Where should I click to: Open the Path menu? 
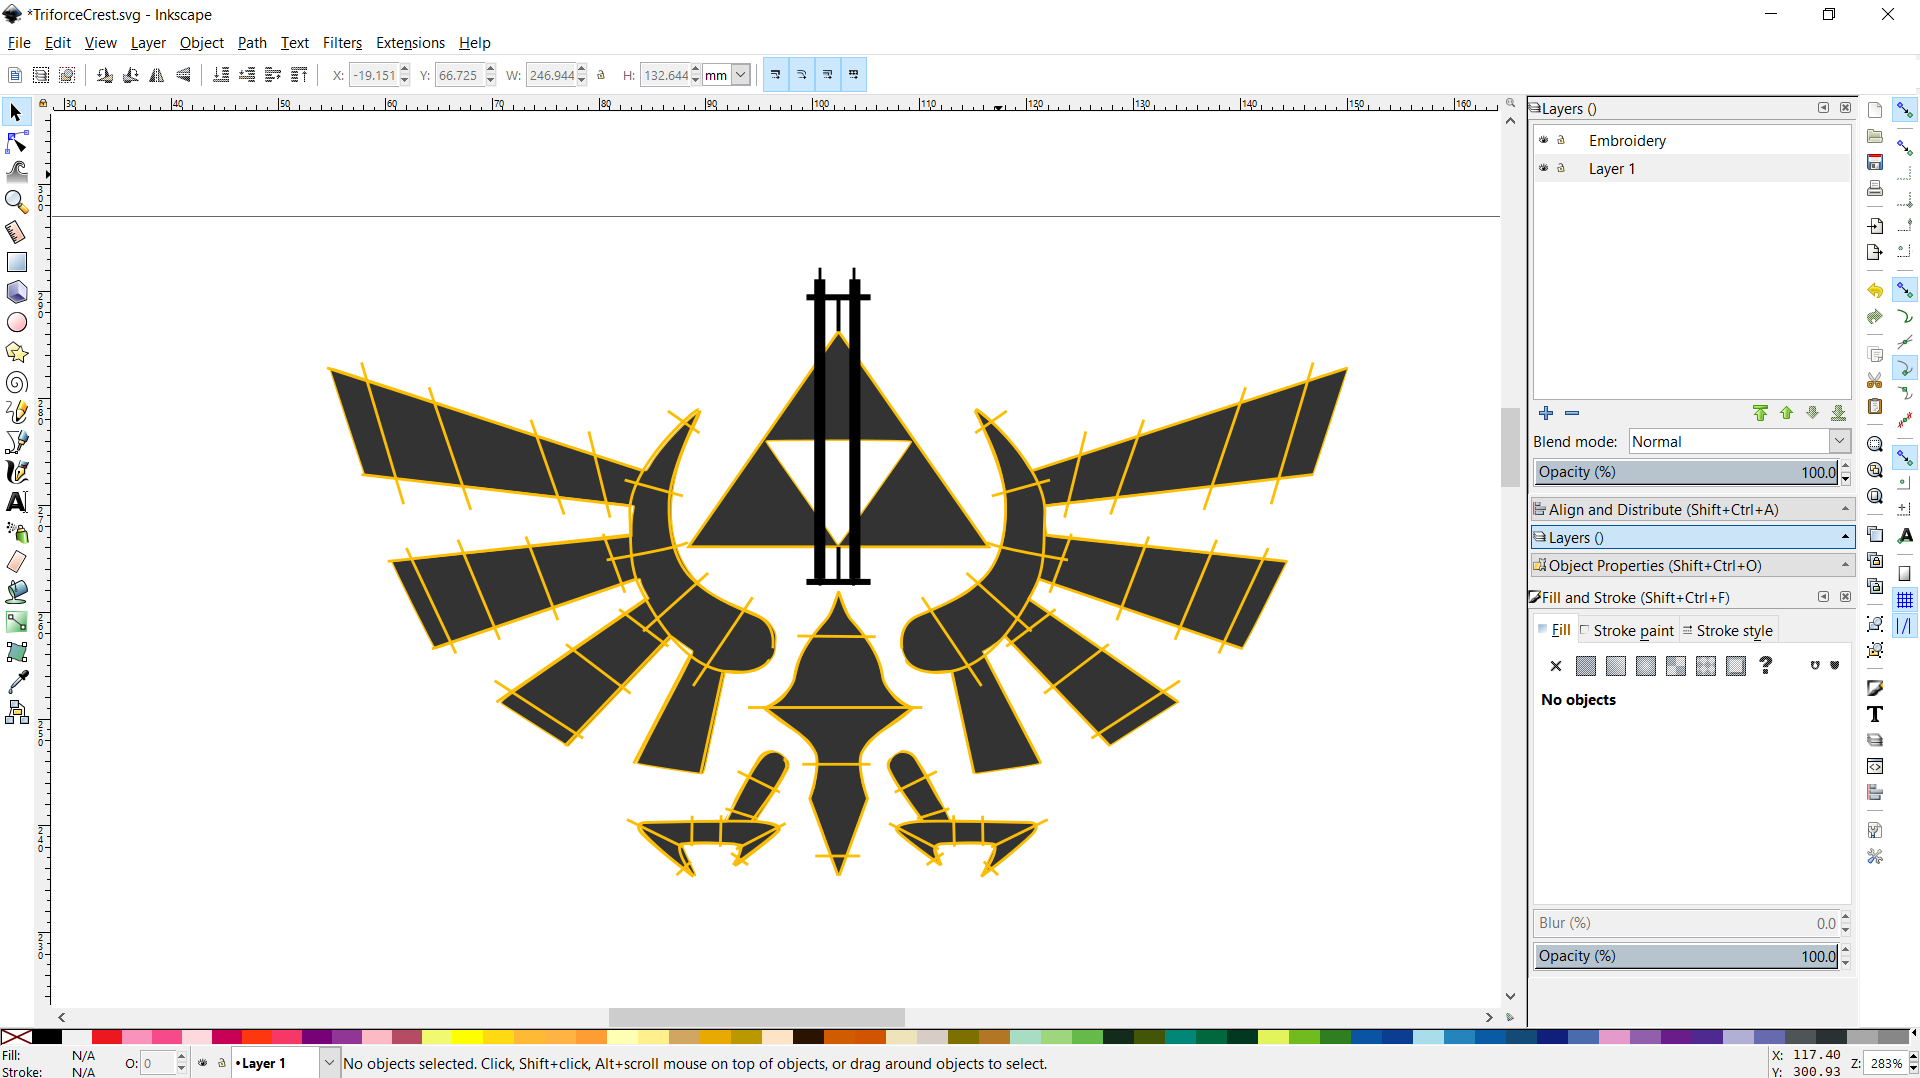point(251,43)
